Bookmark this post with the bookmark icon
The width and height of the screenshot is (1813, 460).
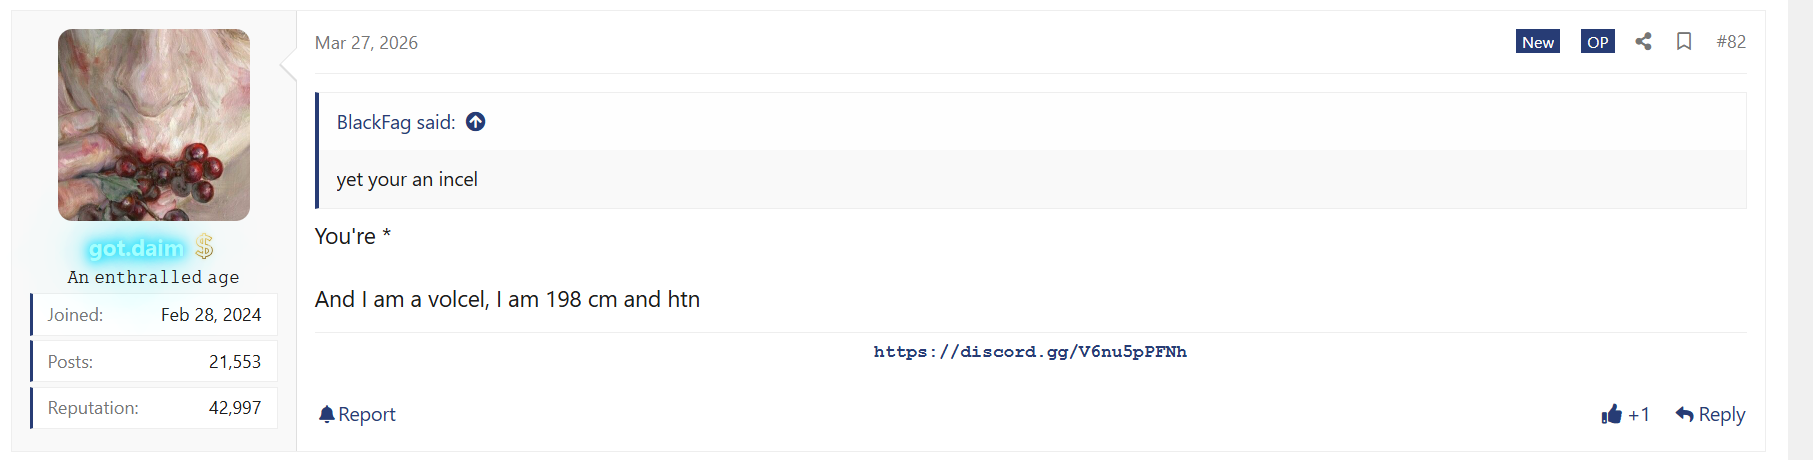click(1684, 41)
